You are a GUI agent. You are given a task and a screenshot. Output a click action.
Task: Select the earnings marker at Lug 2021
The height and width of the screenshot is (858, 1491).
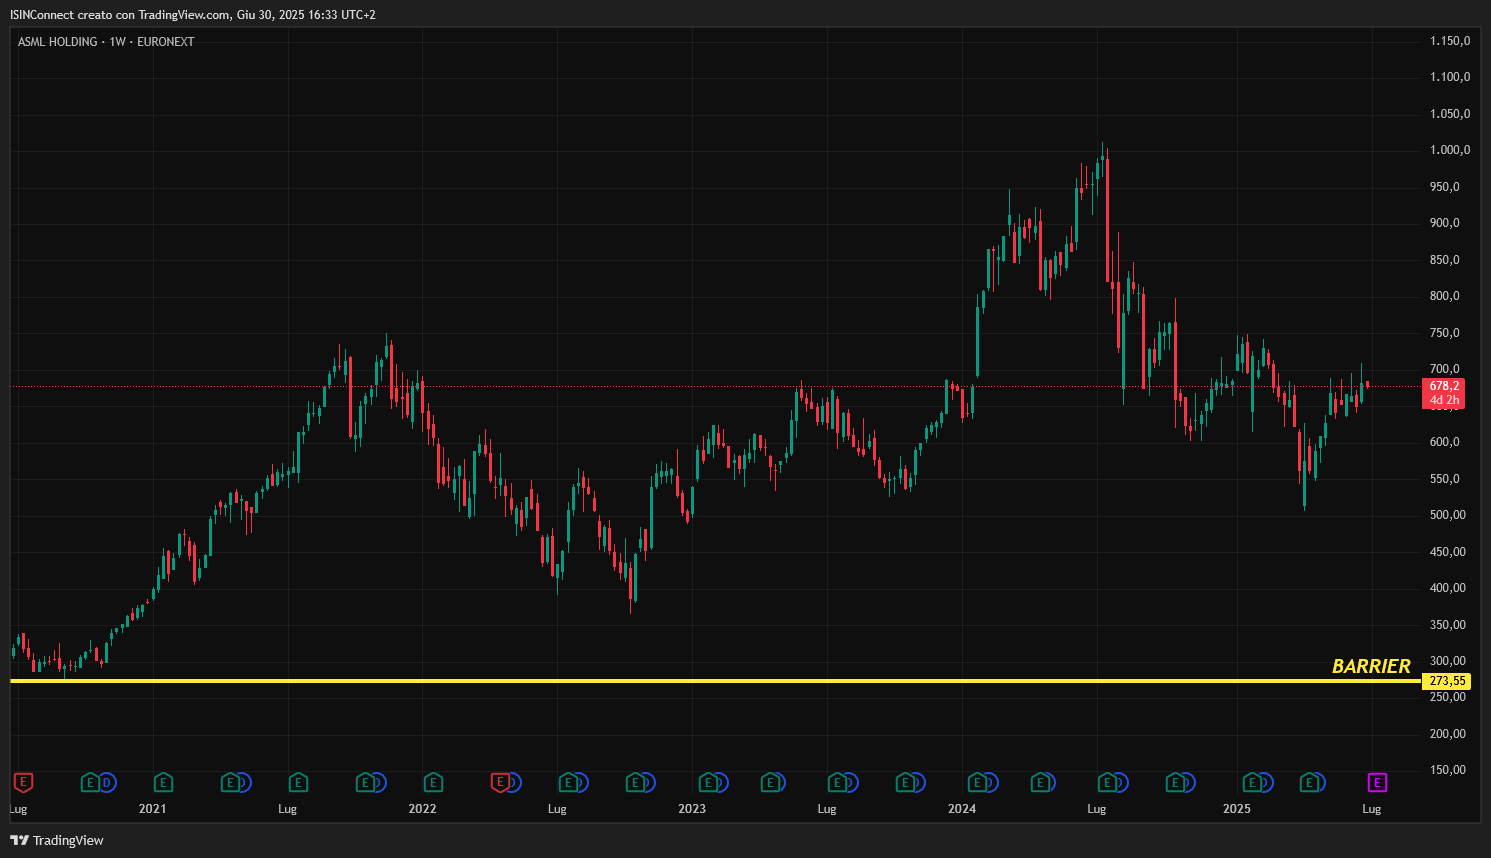[298, 782]
